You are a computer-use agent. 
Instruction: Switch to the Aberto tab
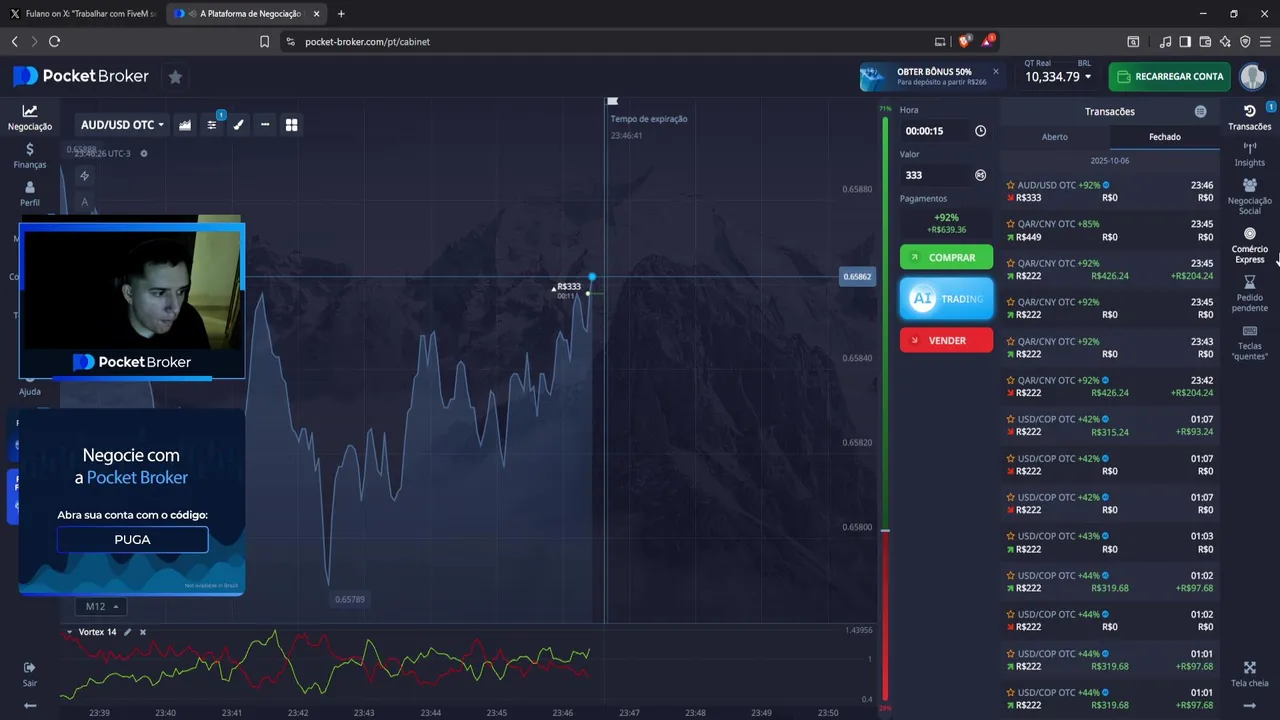pyautogui.click(x=1055, y=137)
